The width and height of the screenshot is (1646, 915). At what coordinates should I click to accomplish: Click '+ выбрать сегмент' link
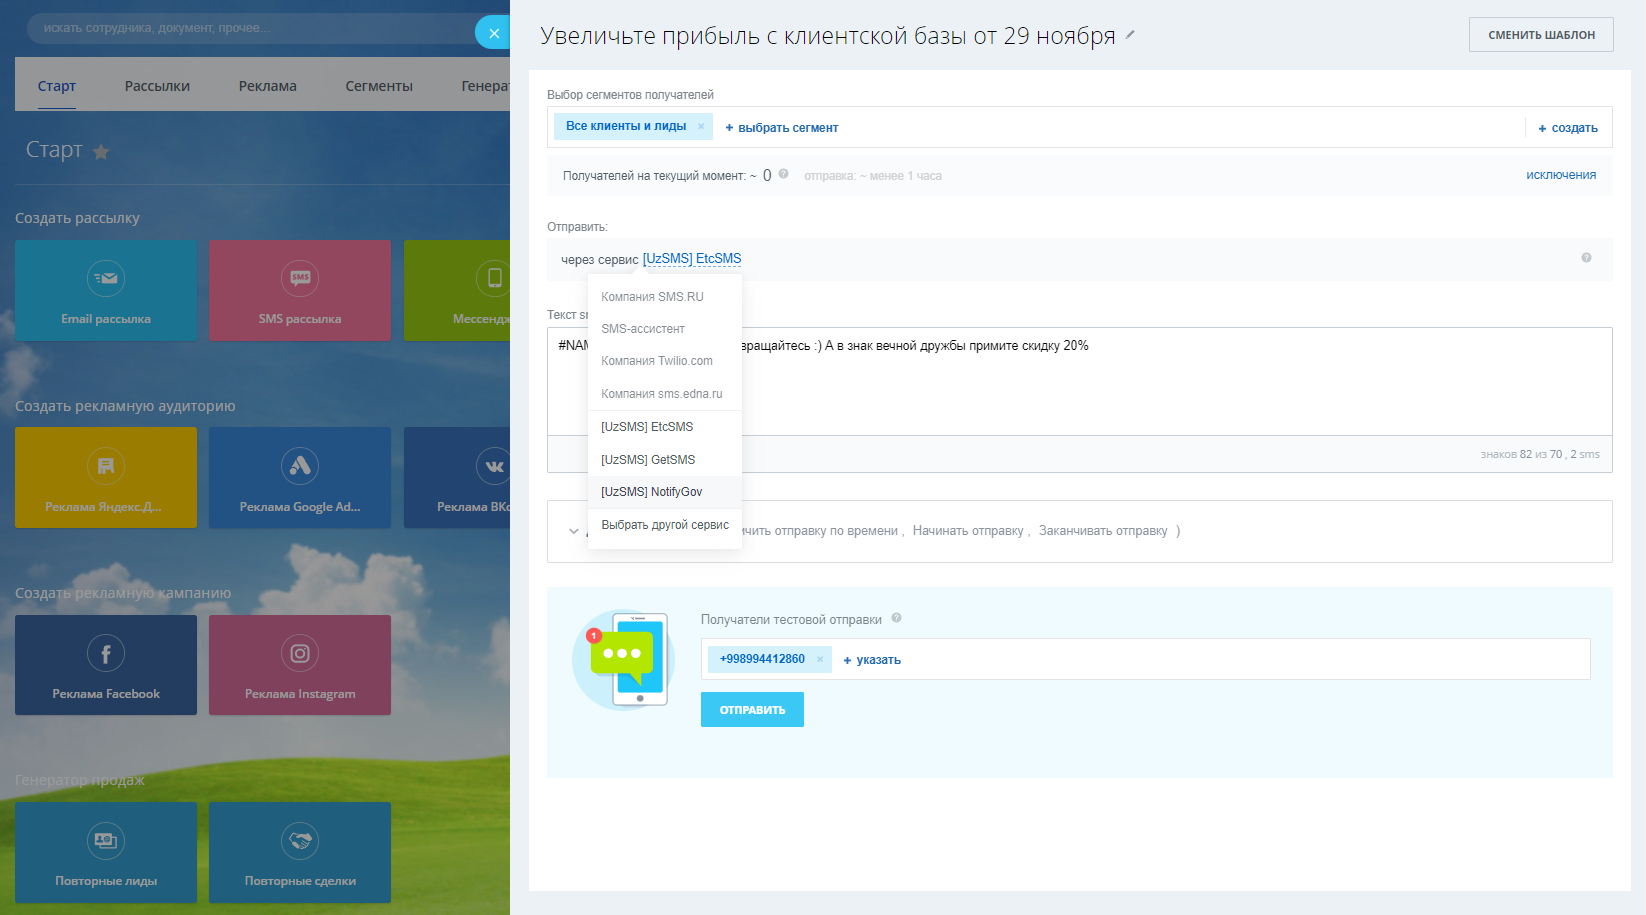point(782,128)
